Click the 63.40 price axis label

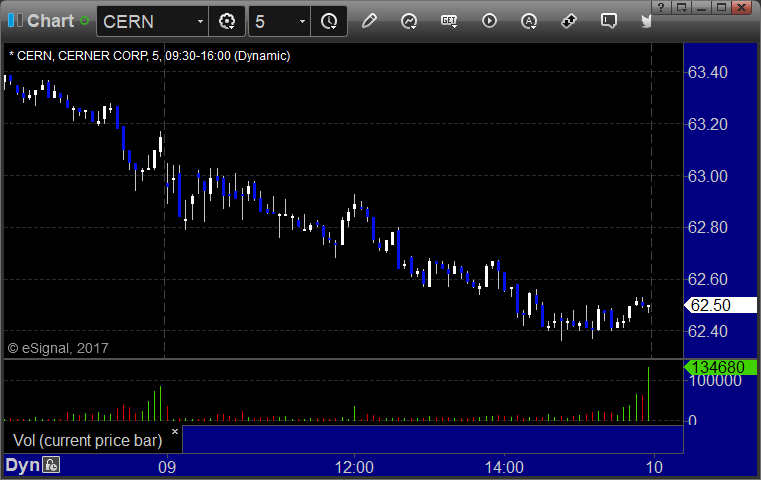[x=708, y=73]
